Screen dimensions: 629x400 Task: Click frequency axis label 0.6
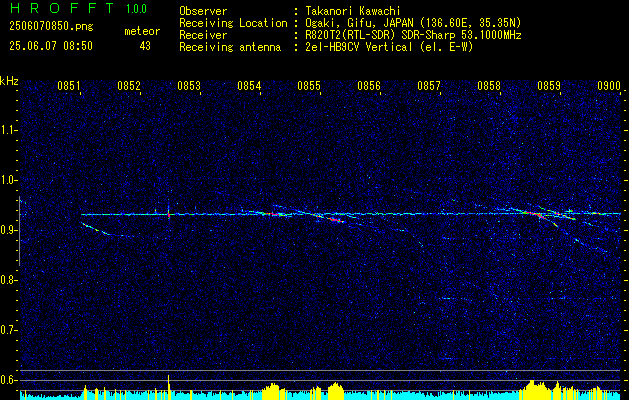(8, 380)
